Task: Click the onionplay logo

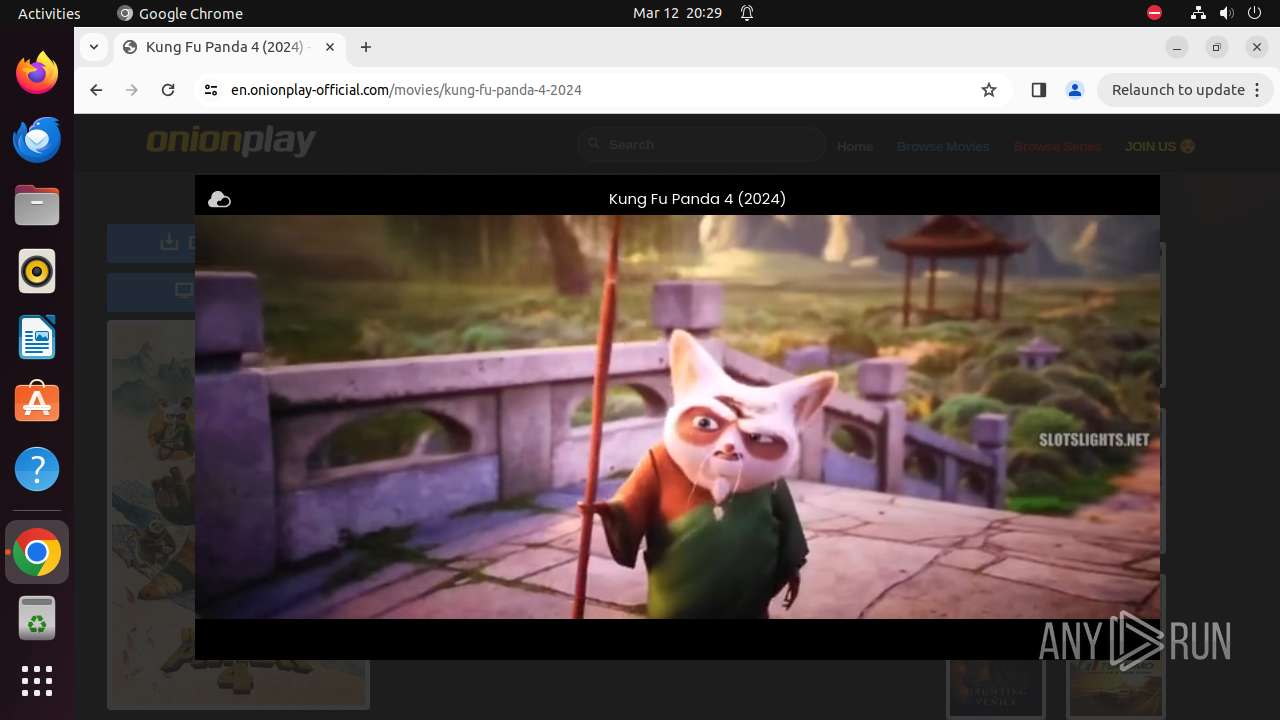Action: click(231, 141)
